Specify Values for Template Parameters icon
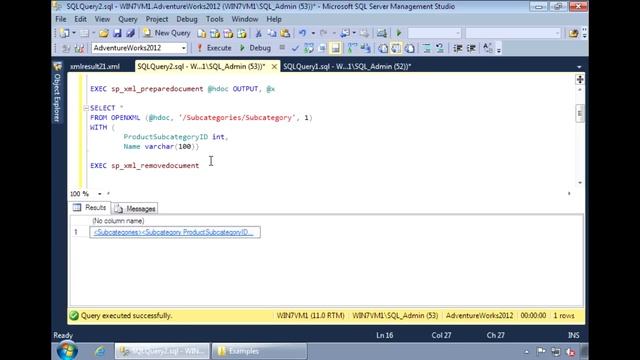The width and height of the screenshot is (640, 360). pos(487,48)
